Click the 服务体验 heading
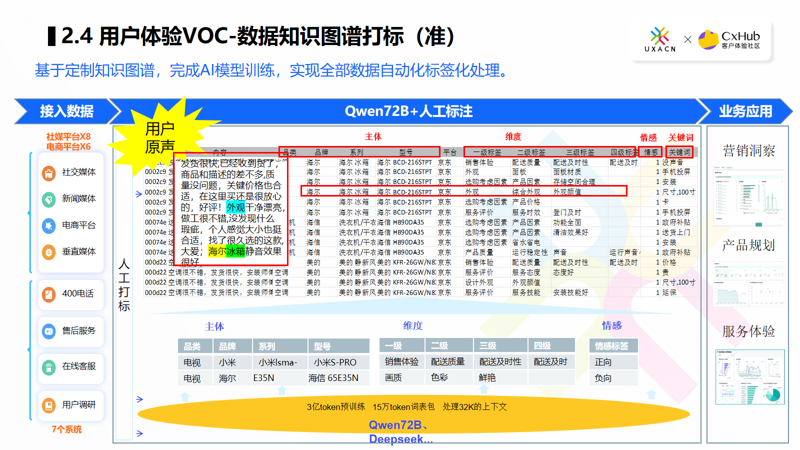800x450 pixels. coord(748,332)
